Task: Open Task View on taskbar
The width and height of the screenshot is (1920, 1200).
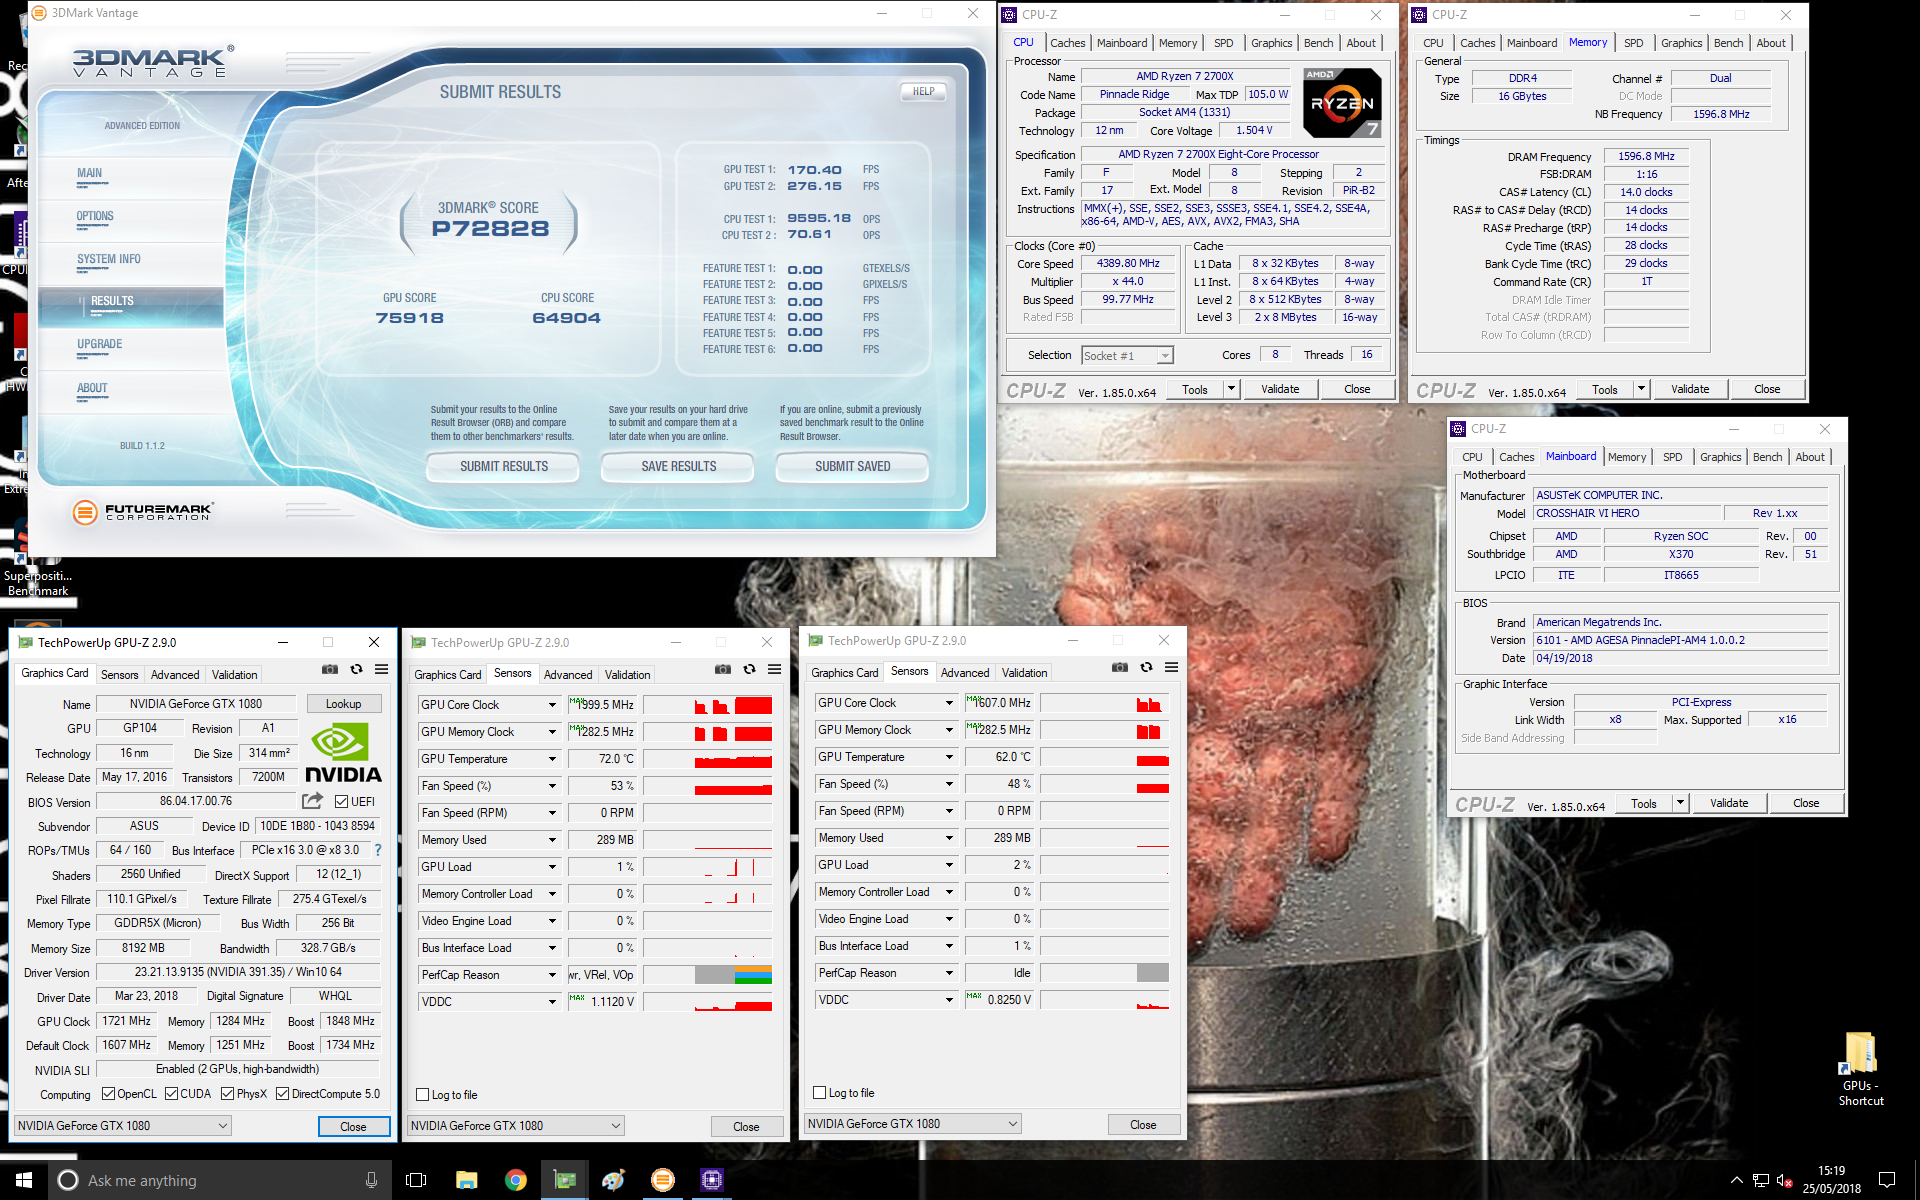Action: point(416,1180)
